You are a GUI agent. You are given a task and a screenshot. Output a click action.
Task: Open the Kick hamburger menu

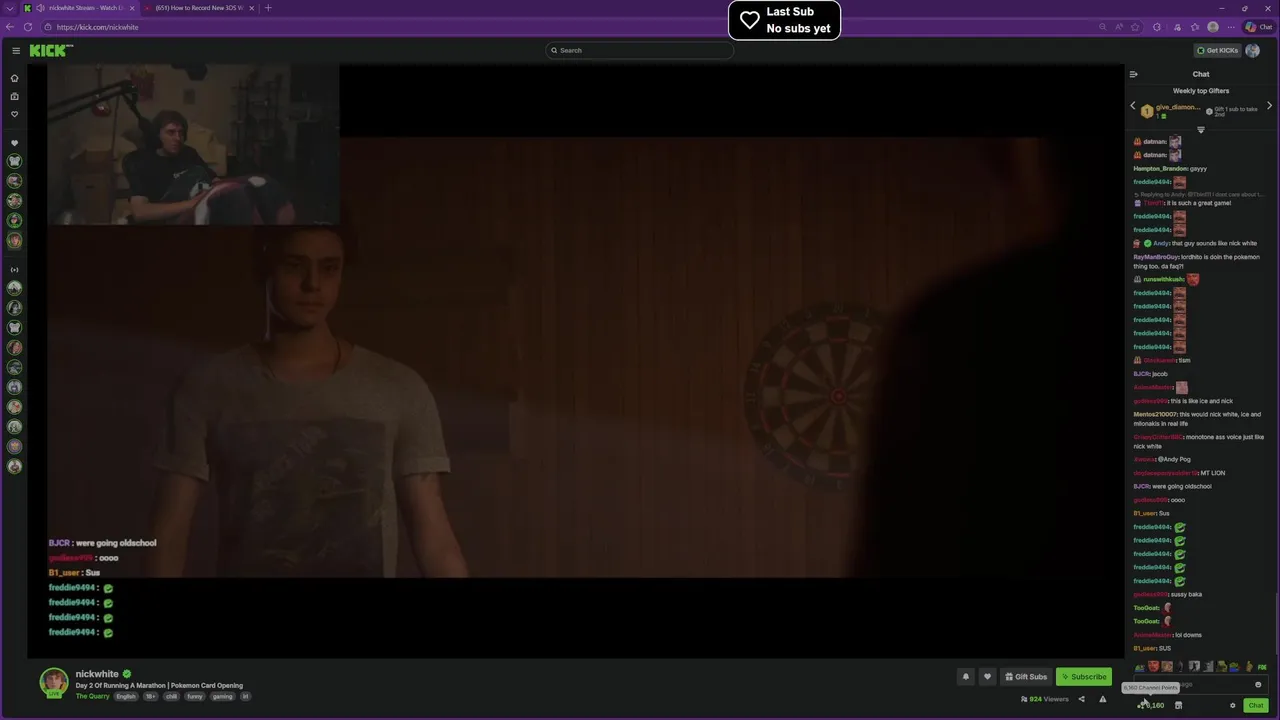[x=15, y=50]
